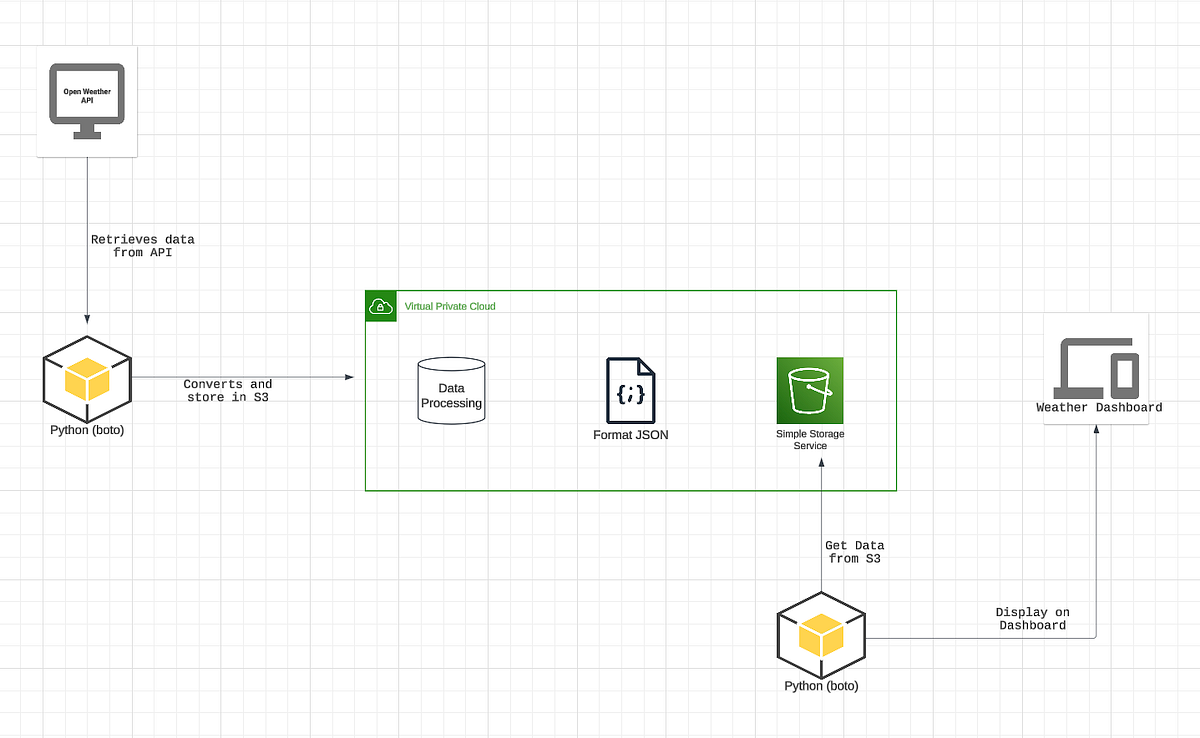Click the 'Display on Dashboard' label
The image size is (1200, 738).
click(1033, 618)
